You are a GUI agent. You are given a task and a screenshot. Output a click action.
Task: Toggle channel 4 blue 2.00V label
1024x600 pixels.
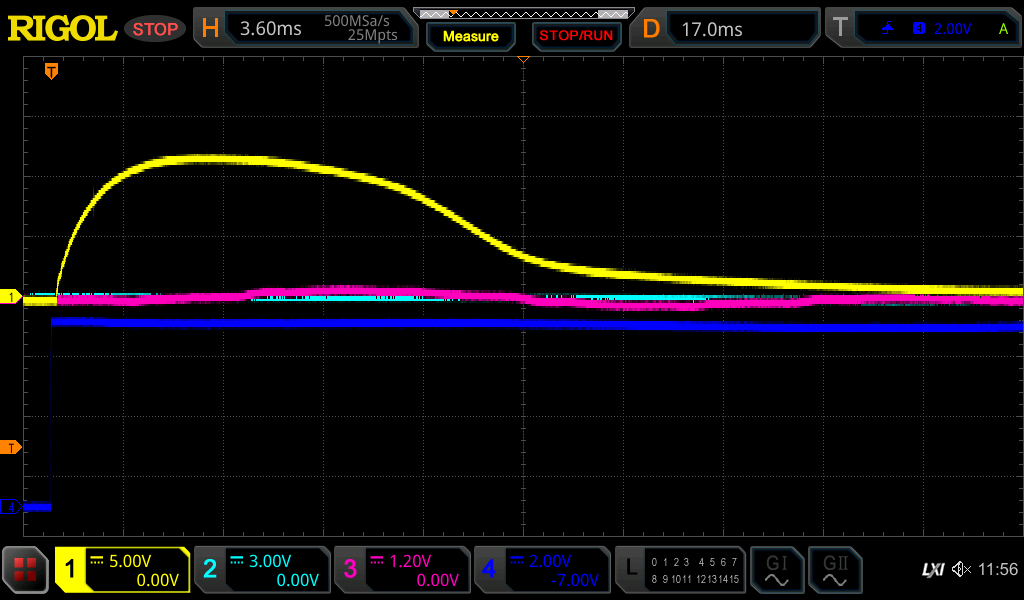541,570
